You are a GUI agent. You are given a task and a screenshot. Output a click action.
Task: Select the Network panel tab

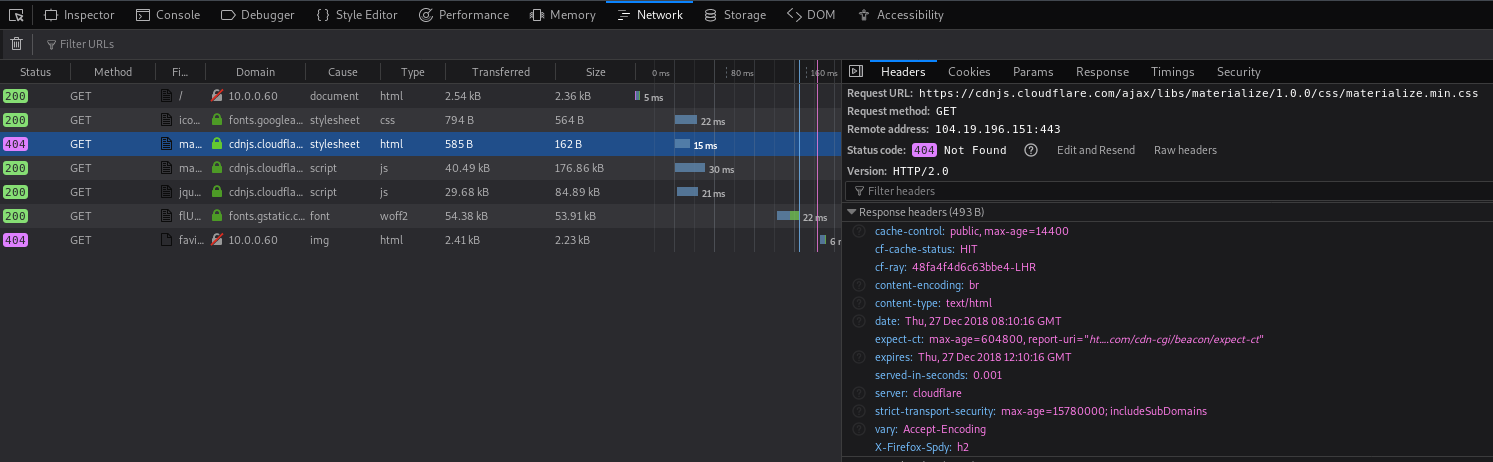[650, 15]
